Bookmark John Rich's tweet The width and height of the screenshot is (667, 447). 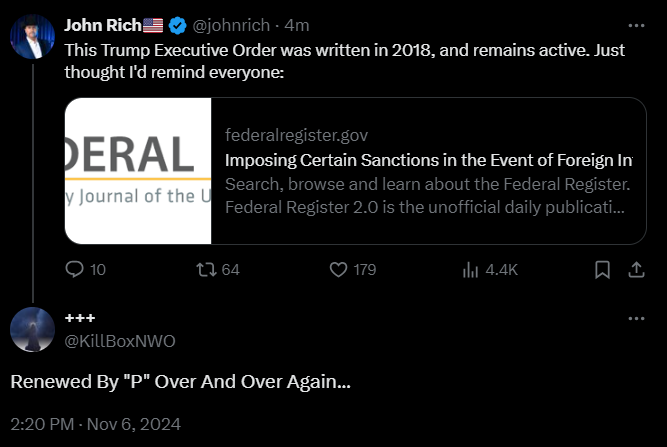pyautogui.click(x=602, y=269)
